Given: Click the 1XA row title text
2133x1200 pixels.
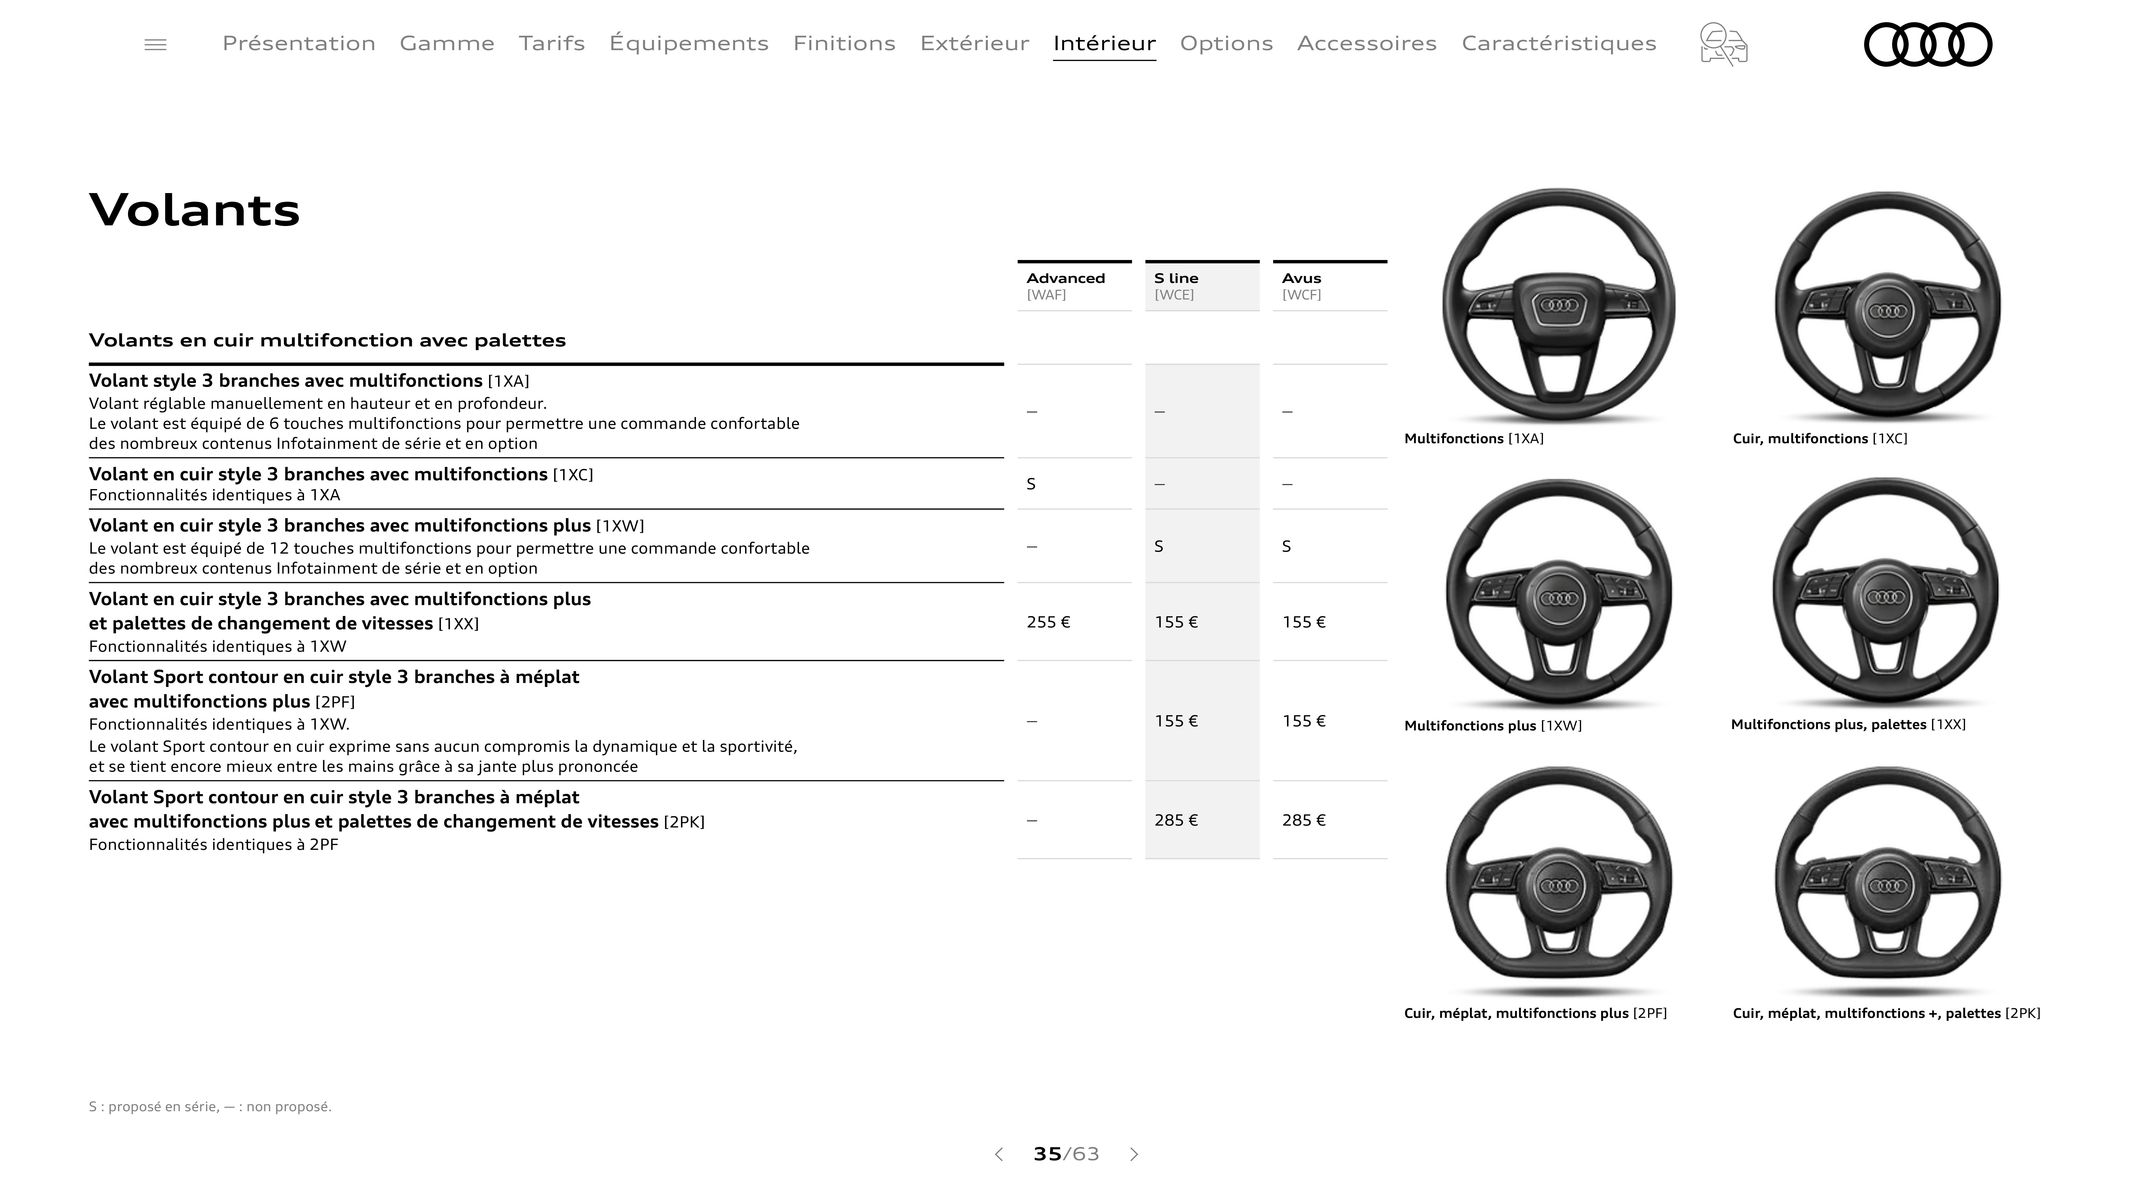Looking at the screenshot, I should coord(309,381).
